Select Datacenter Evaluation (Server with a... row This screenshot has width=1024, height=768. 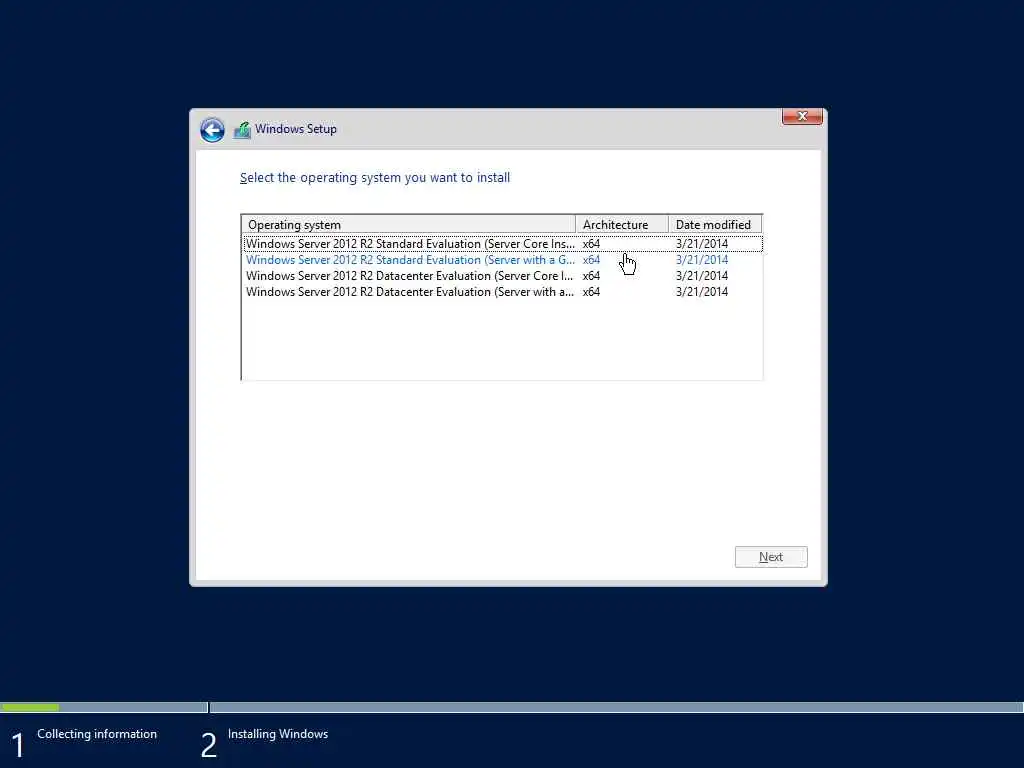coord(503,292)
